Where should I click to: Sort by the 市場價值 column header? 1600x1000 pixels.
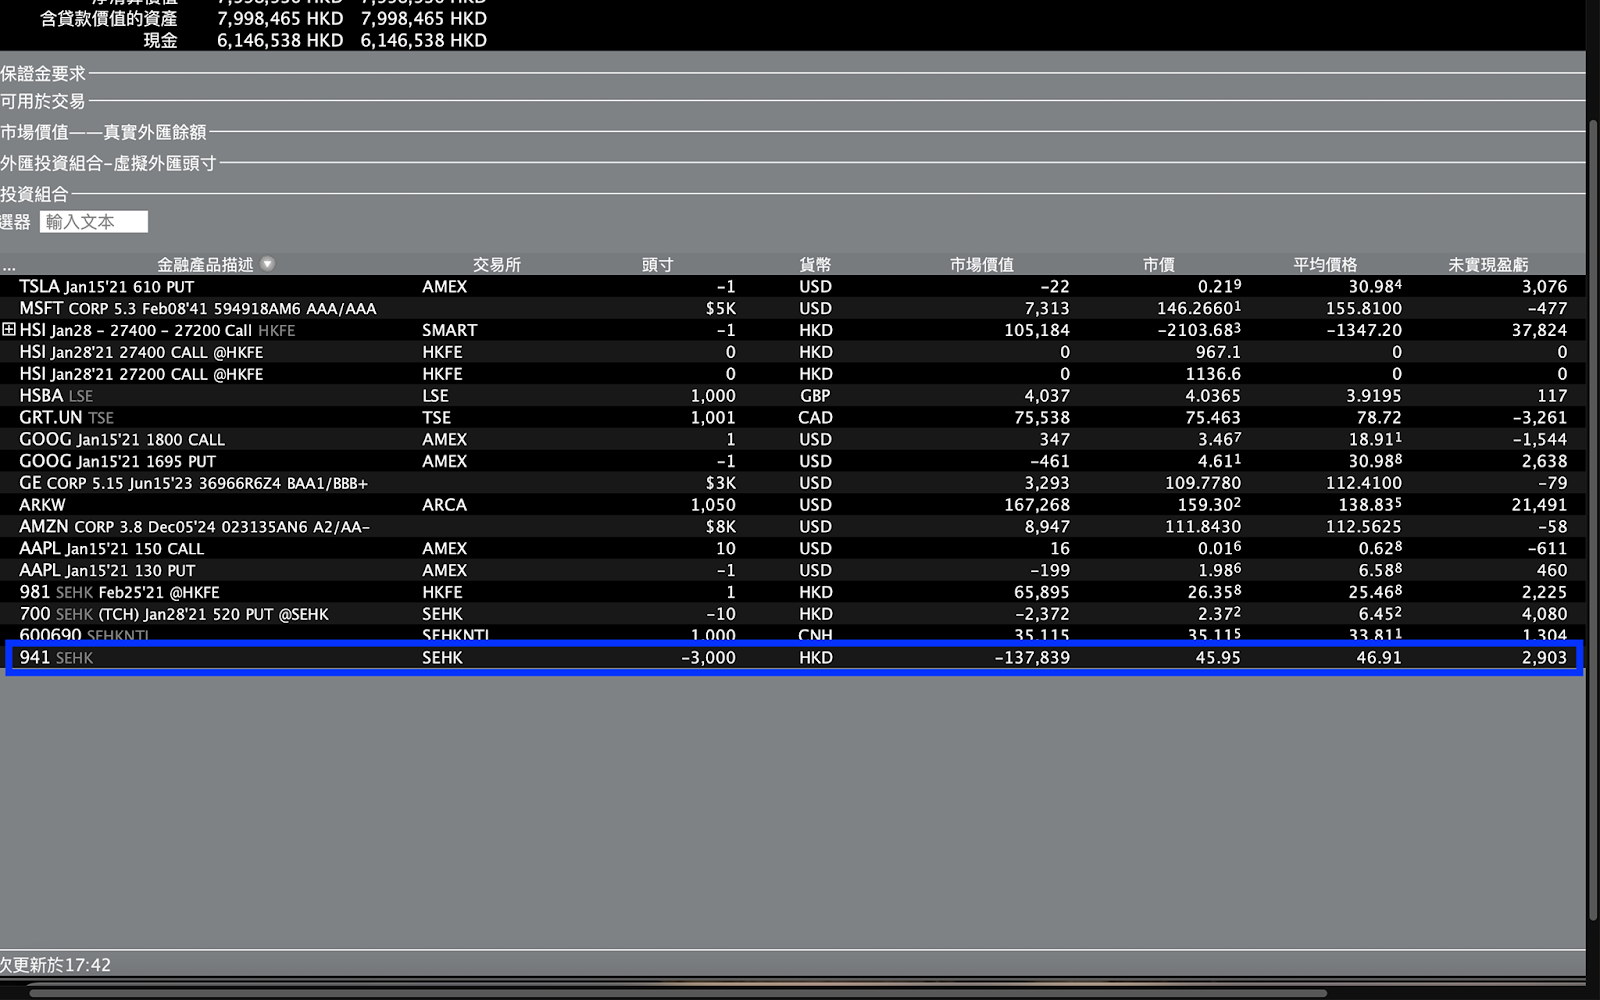(x=982, y=265)
